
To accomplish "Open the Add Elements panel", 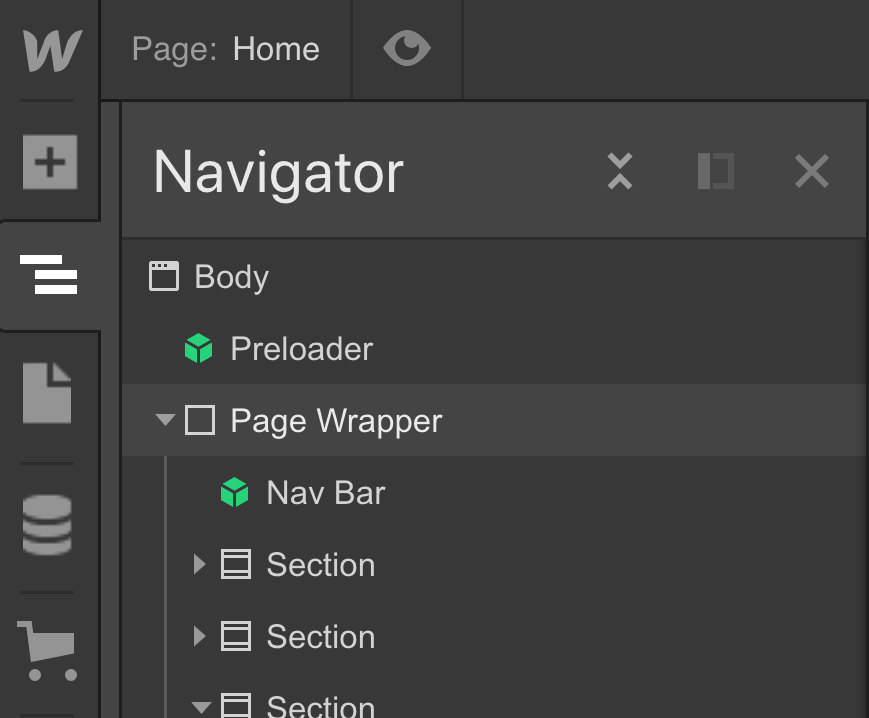I will [x=50, y=162].
